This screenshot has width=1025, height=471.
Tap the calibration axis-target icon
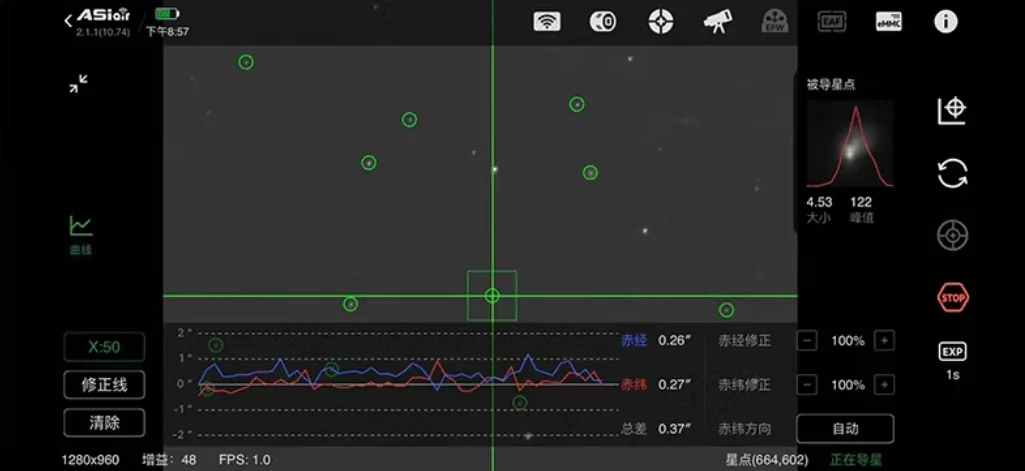952,110
